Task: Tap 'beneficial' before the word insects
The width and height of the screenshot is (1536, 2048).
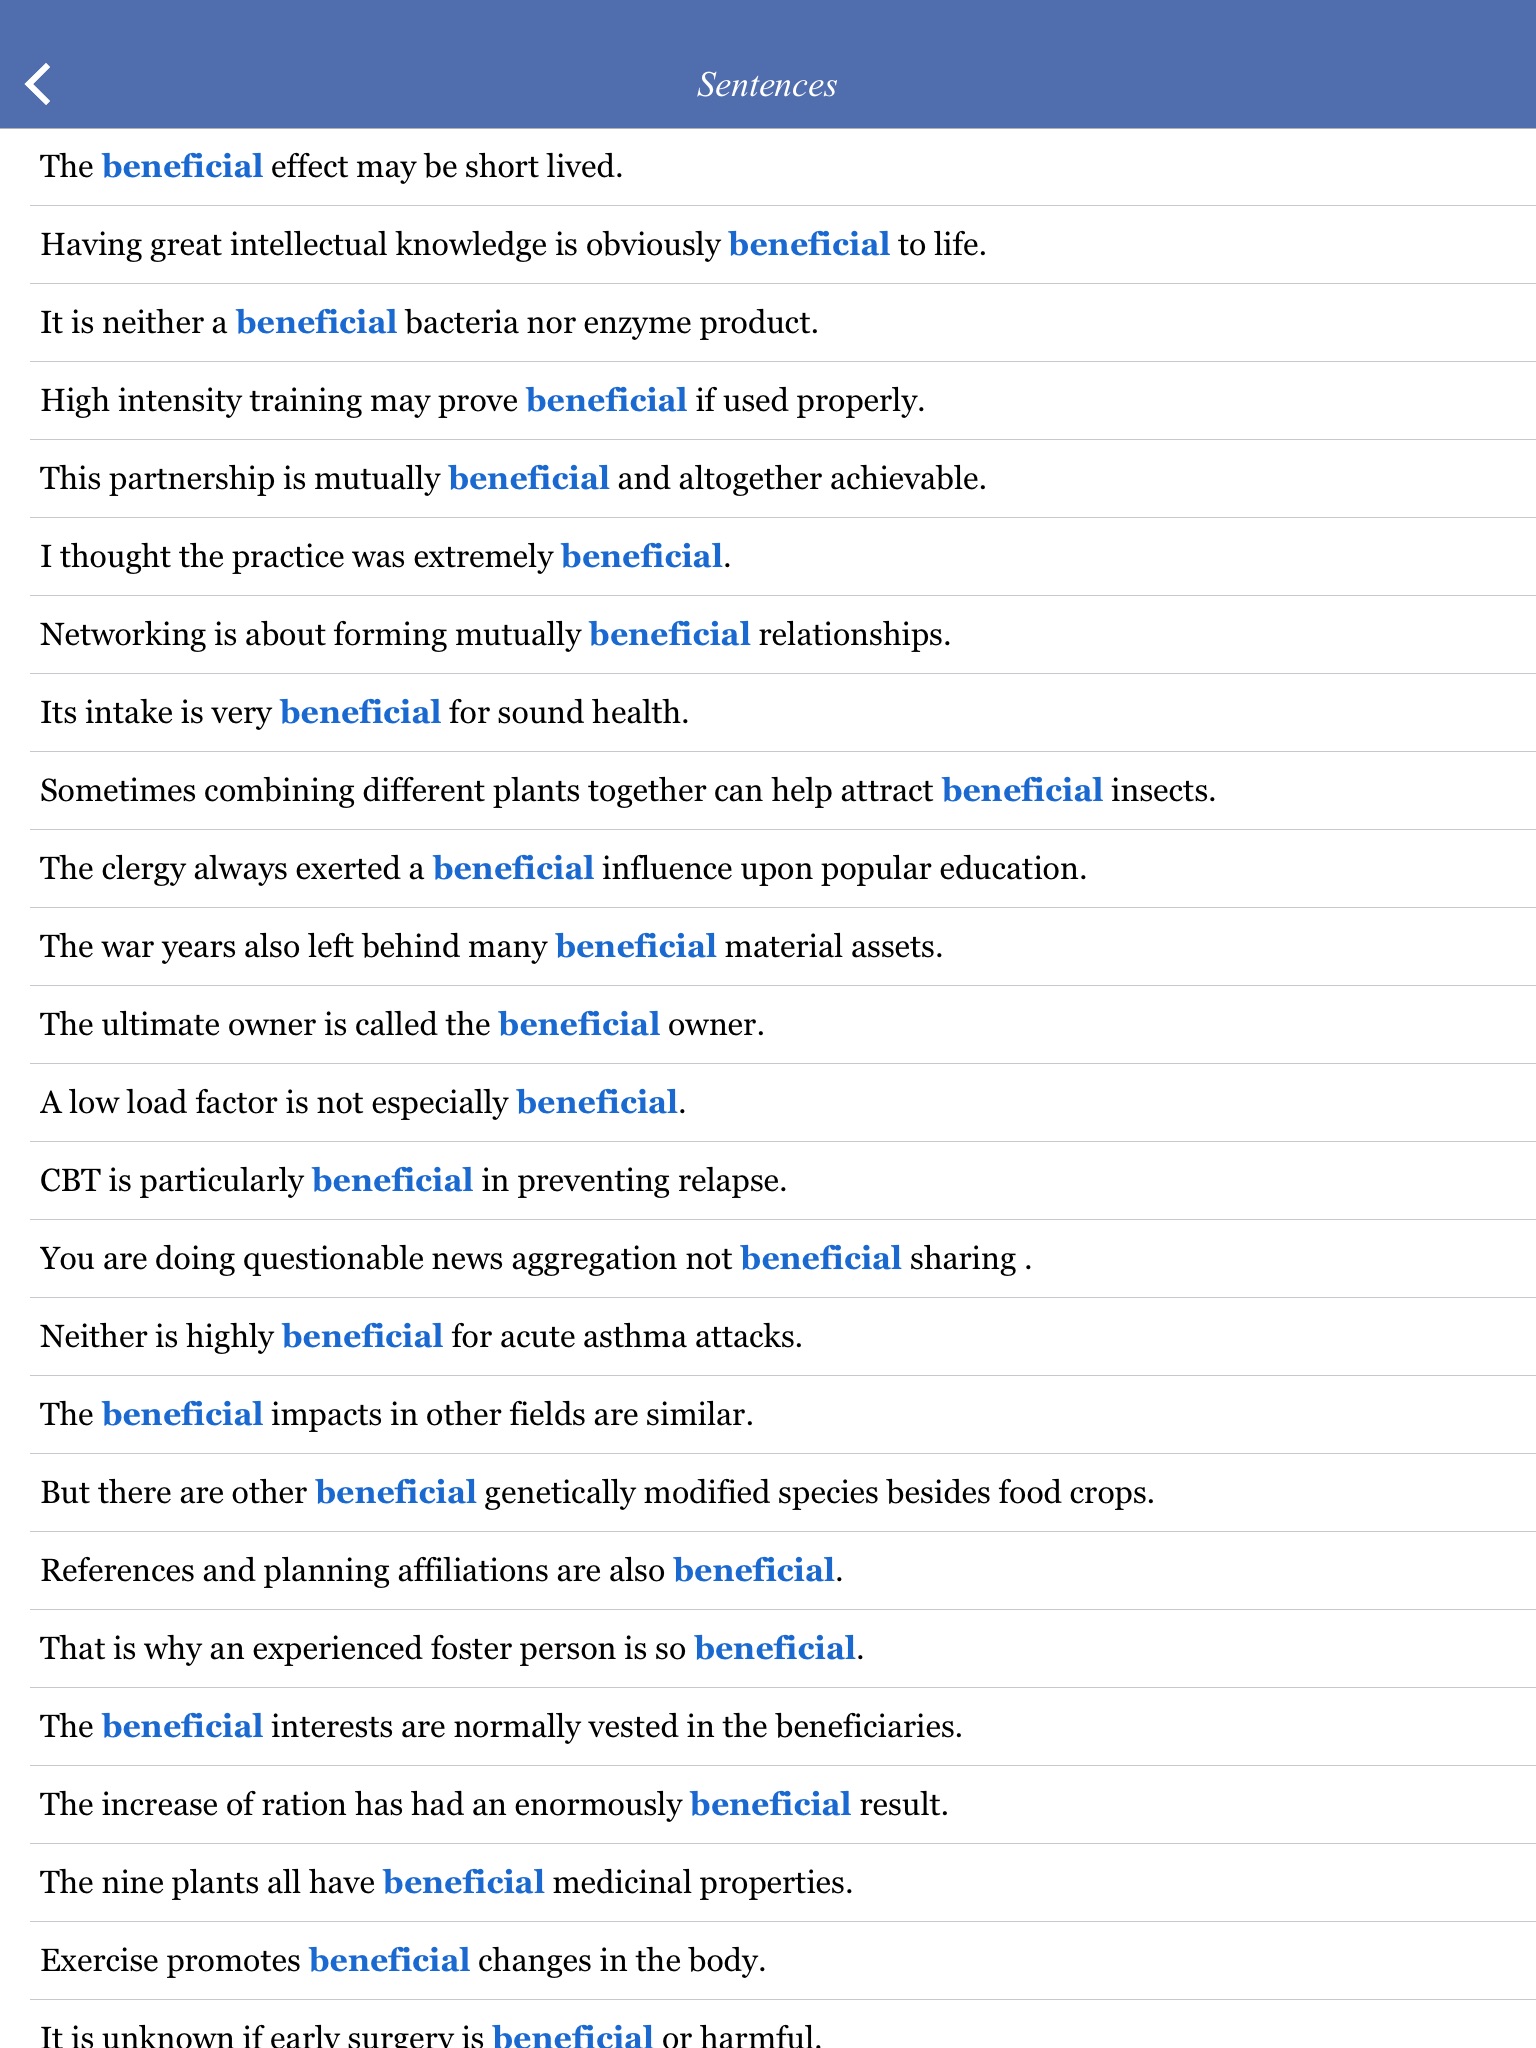Action: click(x=1022, y=791)
